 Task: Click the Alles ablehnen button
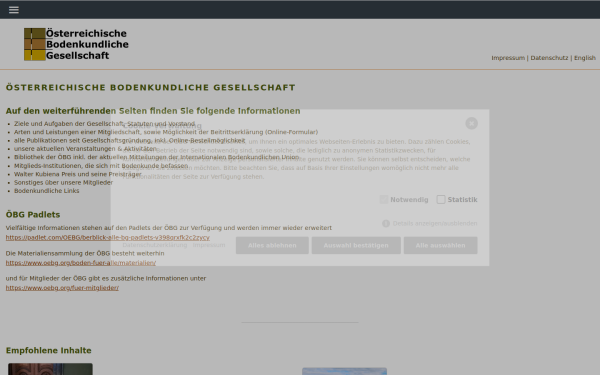point(272,245)
